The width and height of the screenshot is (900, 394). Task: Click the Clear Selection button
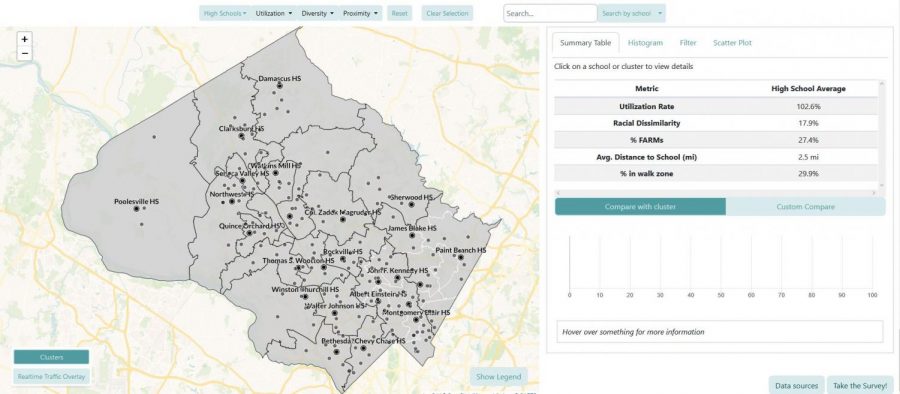(447, 13)
